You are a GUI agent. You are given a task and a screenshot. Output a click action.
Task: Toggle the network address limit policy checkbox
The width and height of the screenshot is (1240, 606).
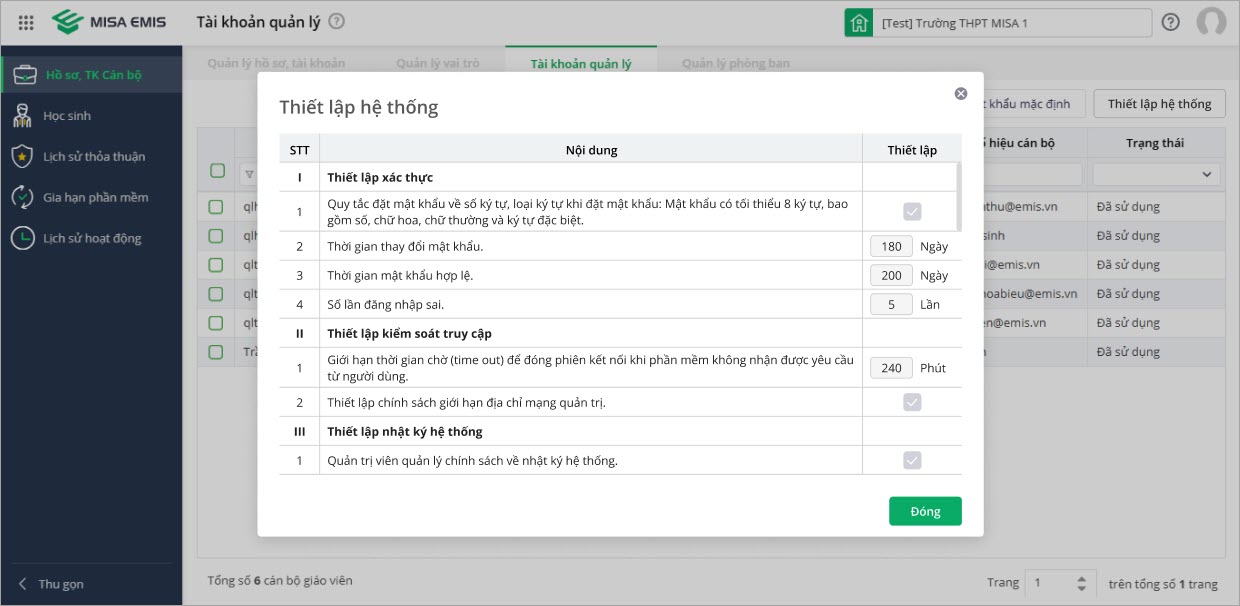(x=912, y=402)
